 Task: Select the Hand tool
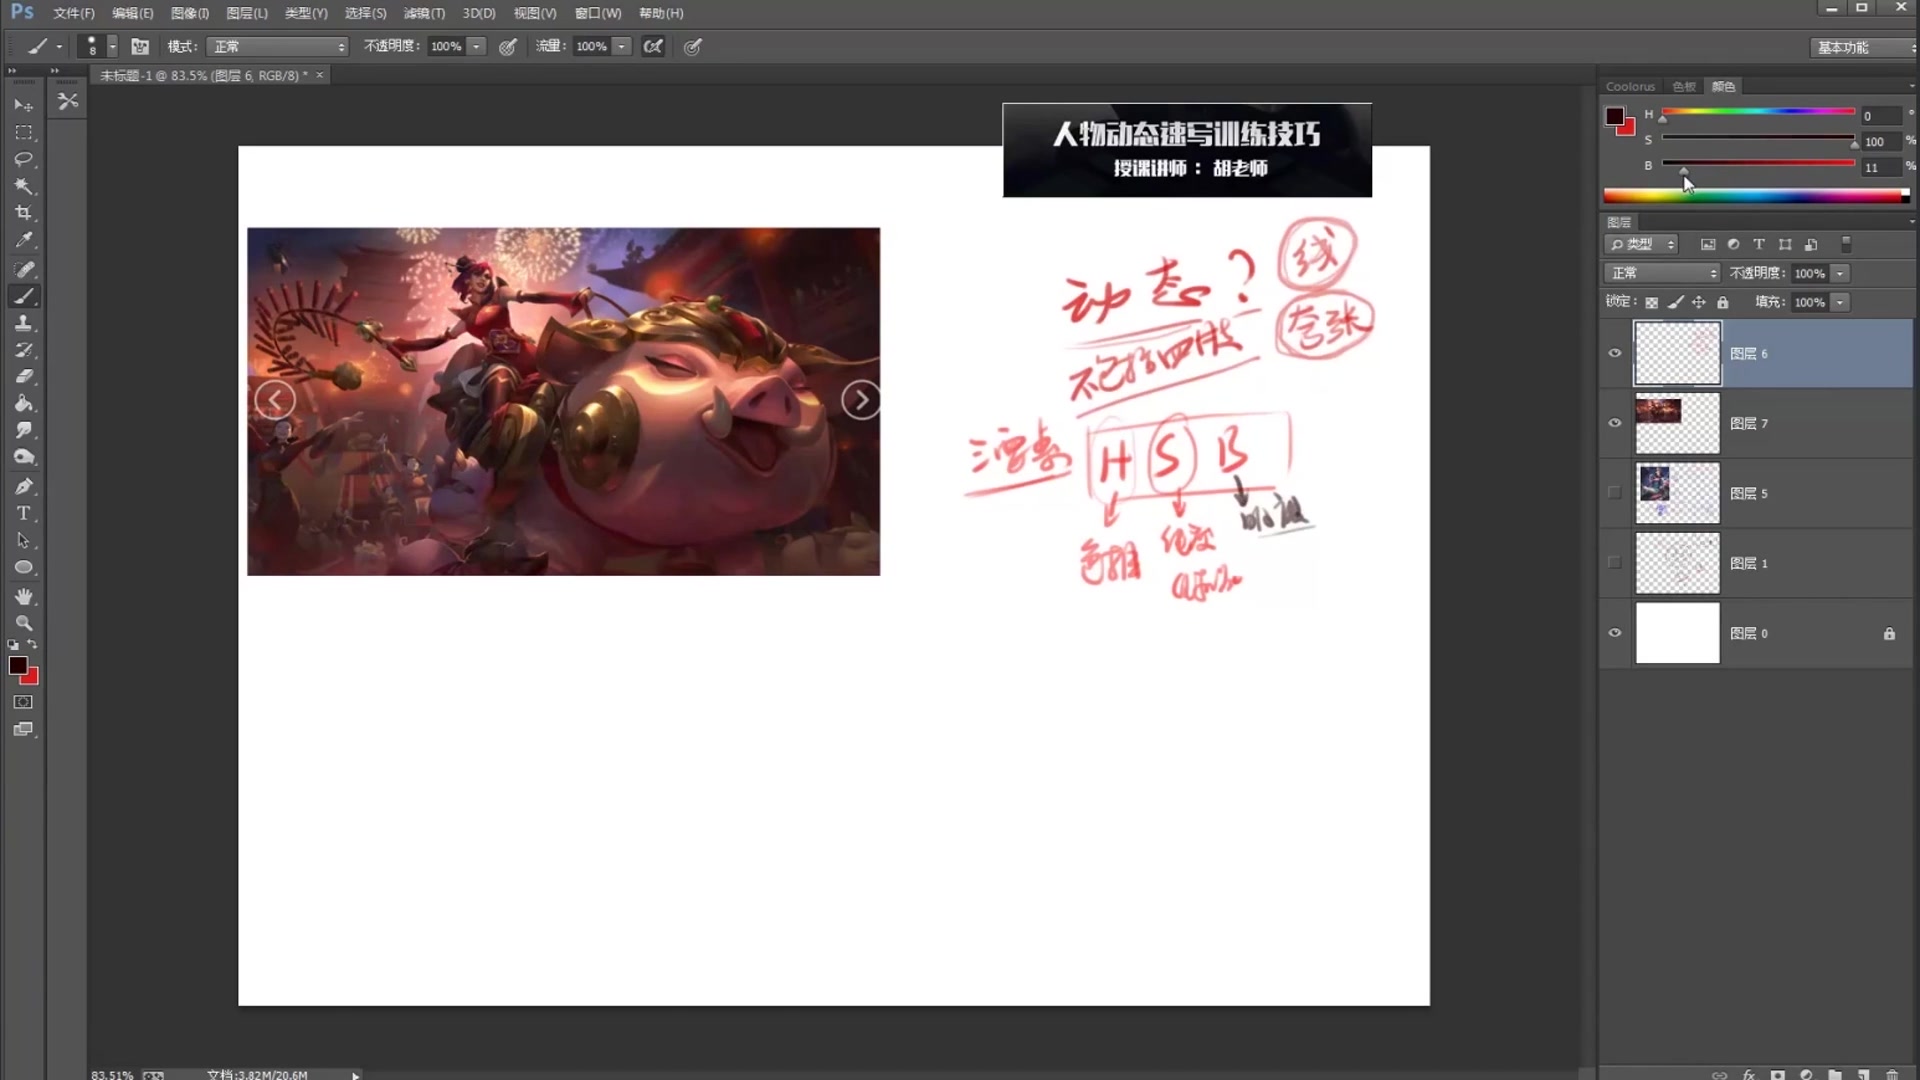pyautogui.click(x=23, y=596)
